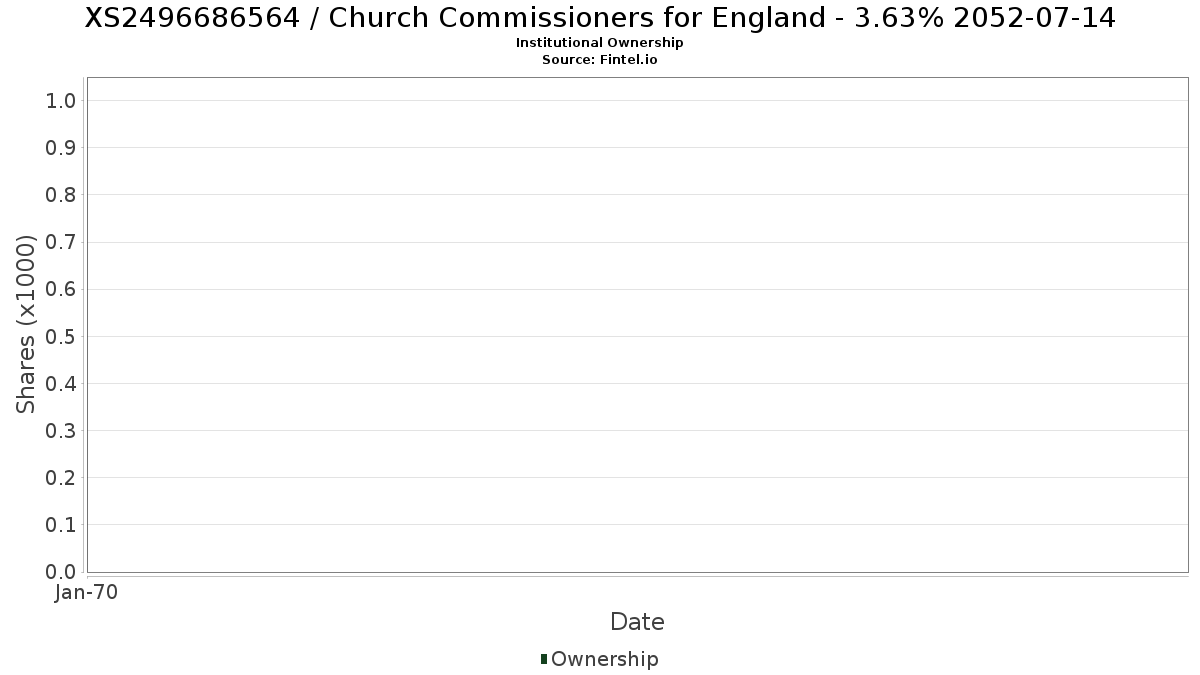The width and height of the screenshot is (1200, 675).
Task: Click the Jan-70 x-axis label
Action: pos(87,592)
